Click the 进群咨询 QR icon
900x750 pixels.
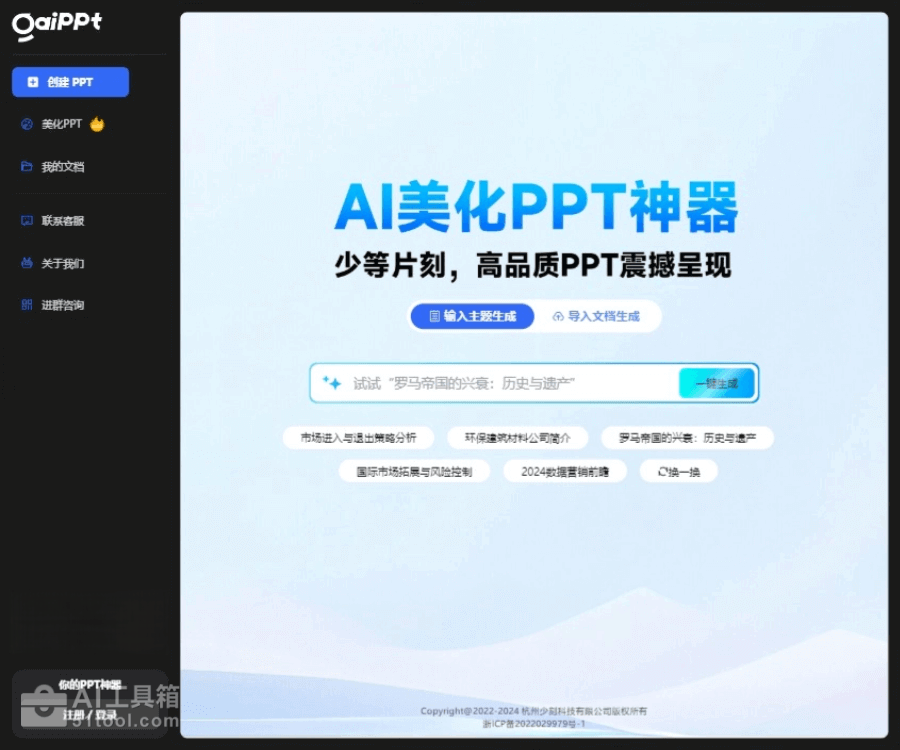[27, 305]
